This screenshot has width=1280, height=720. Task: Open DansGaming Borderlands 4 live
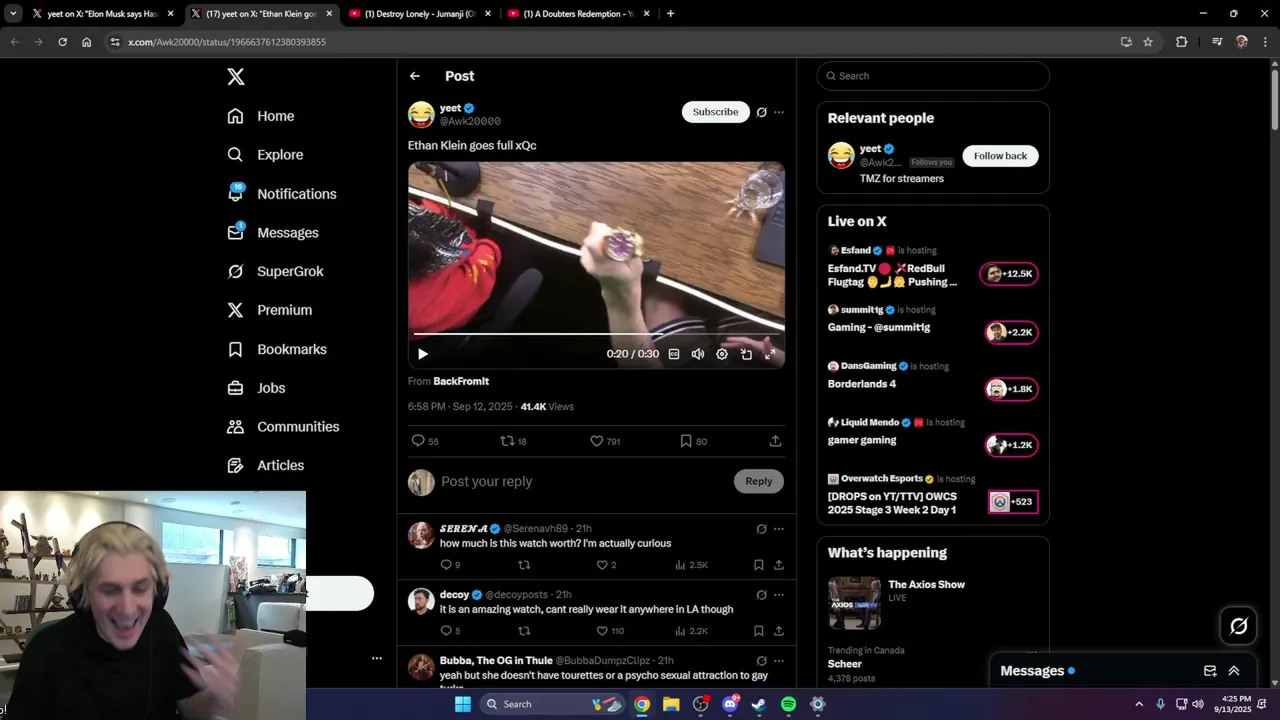point(862,384)
